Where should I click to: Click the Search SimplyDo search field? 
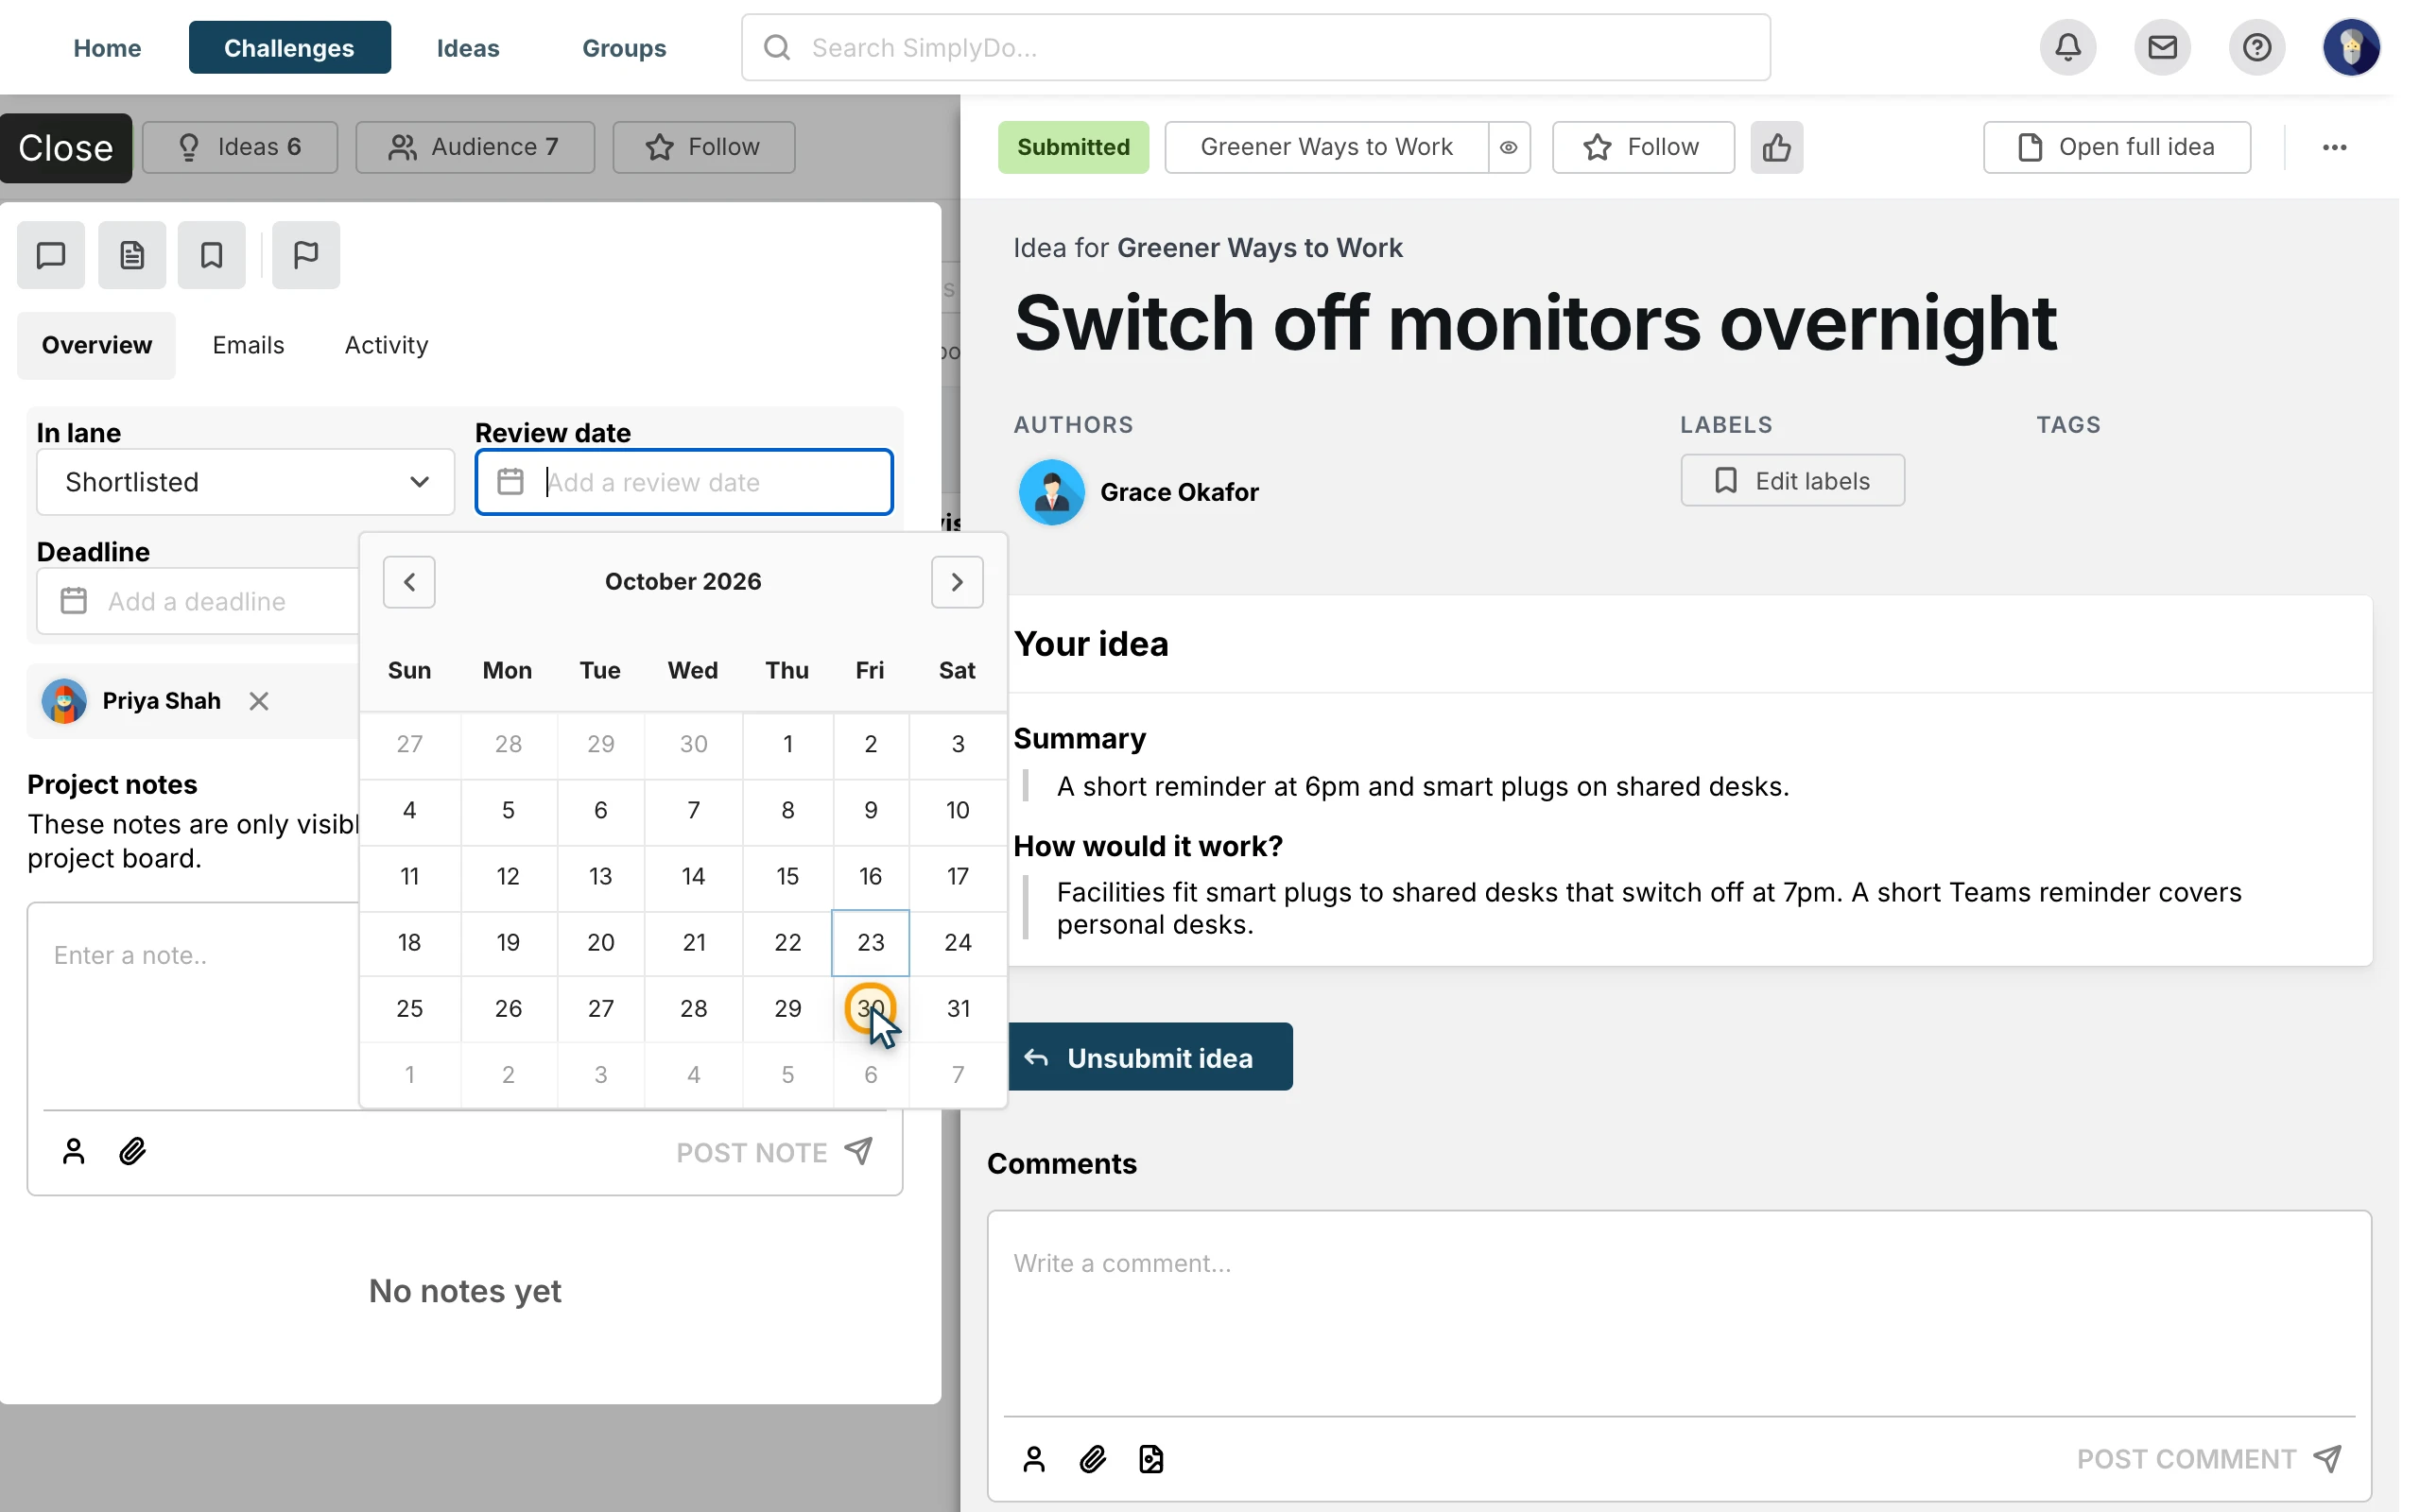pos(1256,47)
